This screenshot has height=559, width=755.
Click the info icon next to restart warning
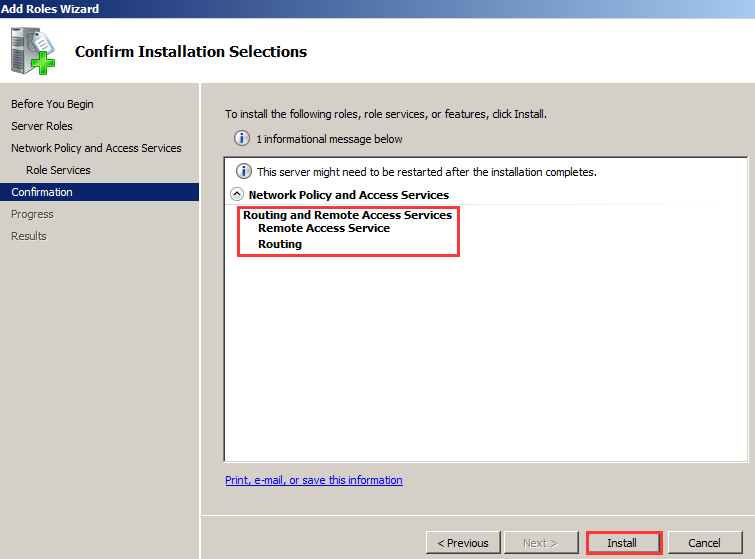[244, 171]
